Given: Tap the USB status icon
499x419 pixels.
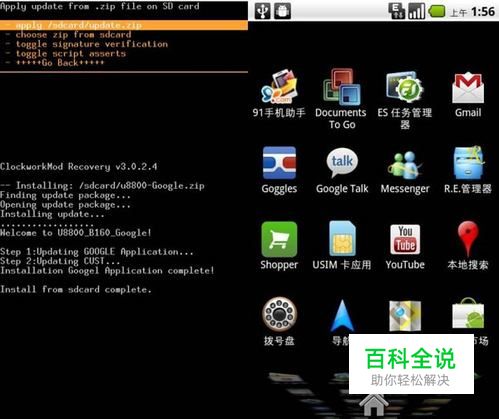Looking at the screenshot, I should coord(263,11).
